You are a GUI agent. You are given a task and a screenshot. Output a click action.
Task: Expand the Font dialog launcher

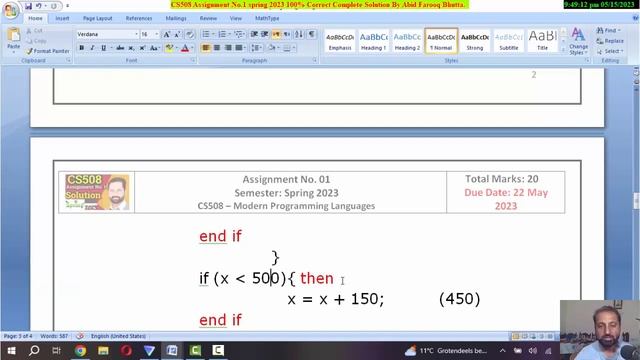tap(193, 60)
